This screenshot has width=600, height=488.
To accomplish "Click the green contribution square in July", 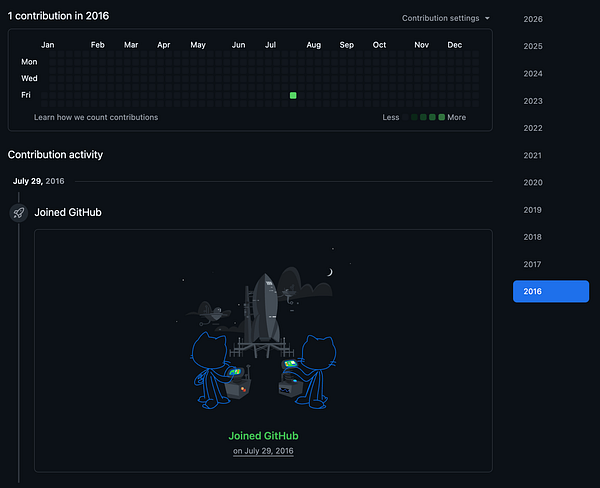I will point(293,95).
